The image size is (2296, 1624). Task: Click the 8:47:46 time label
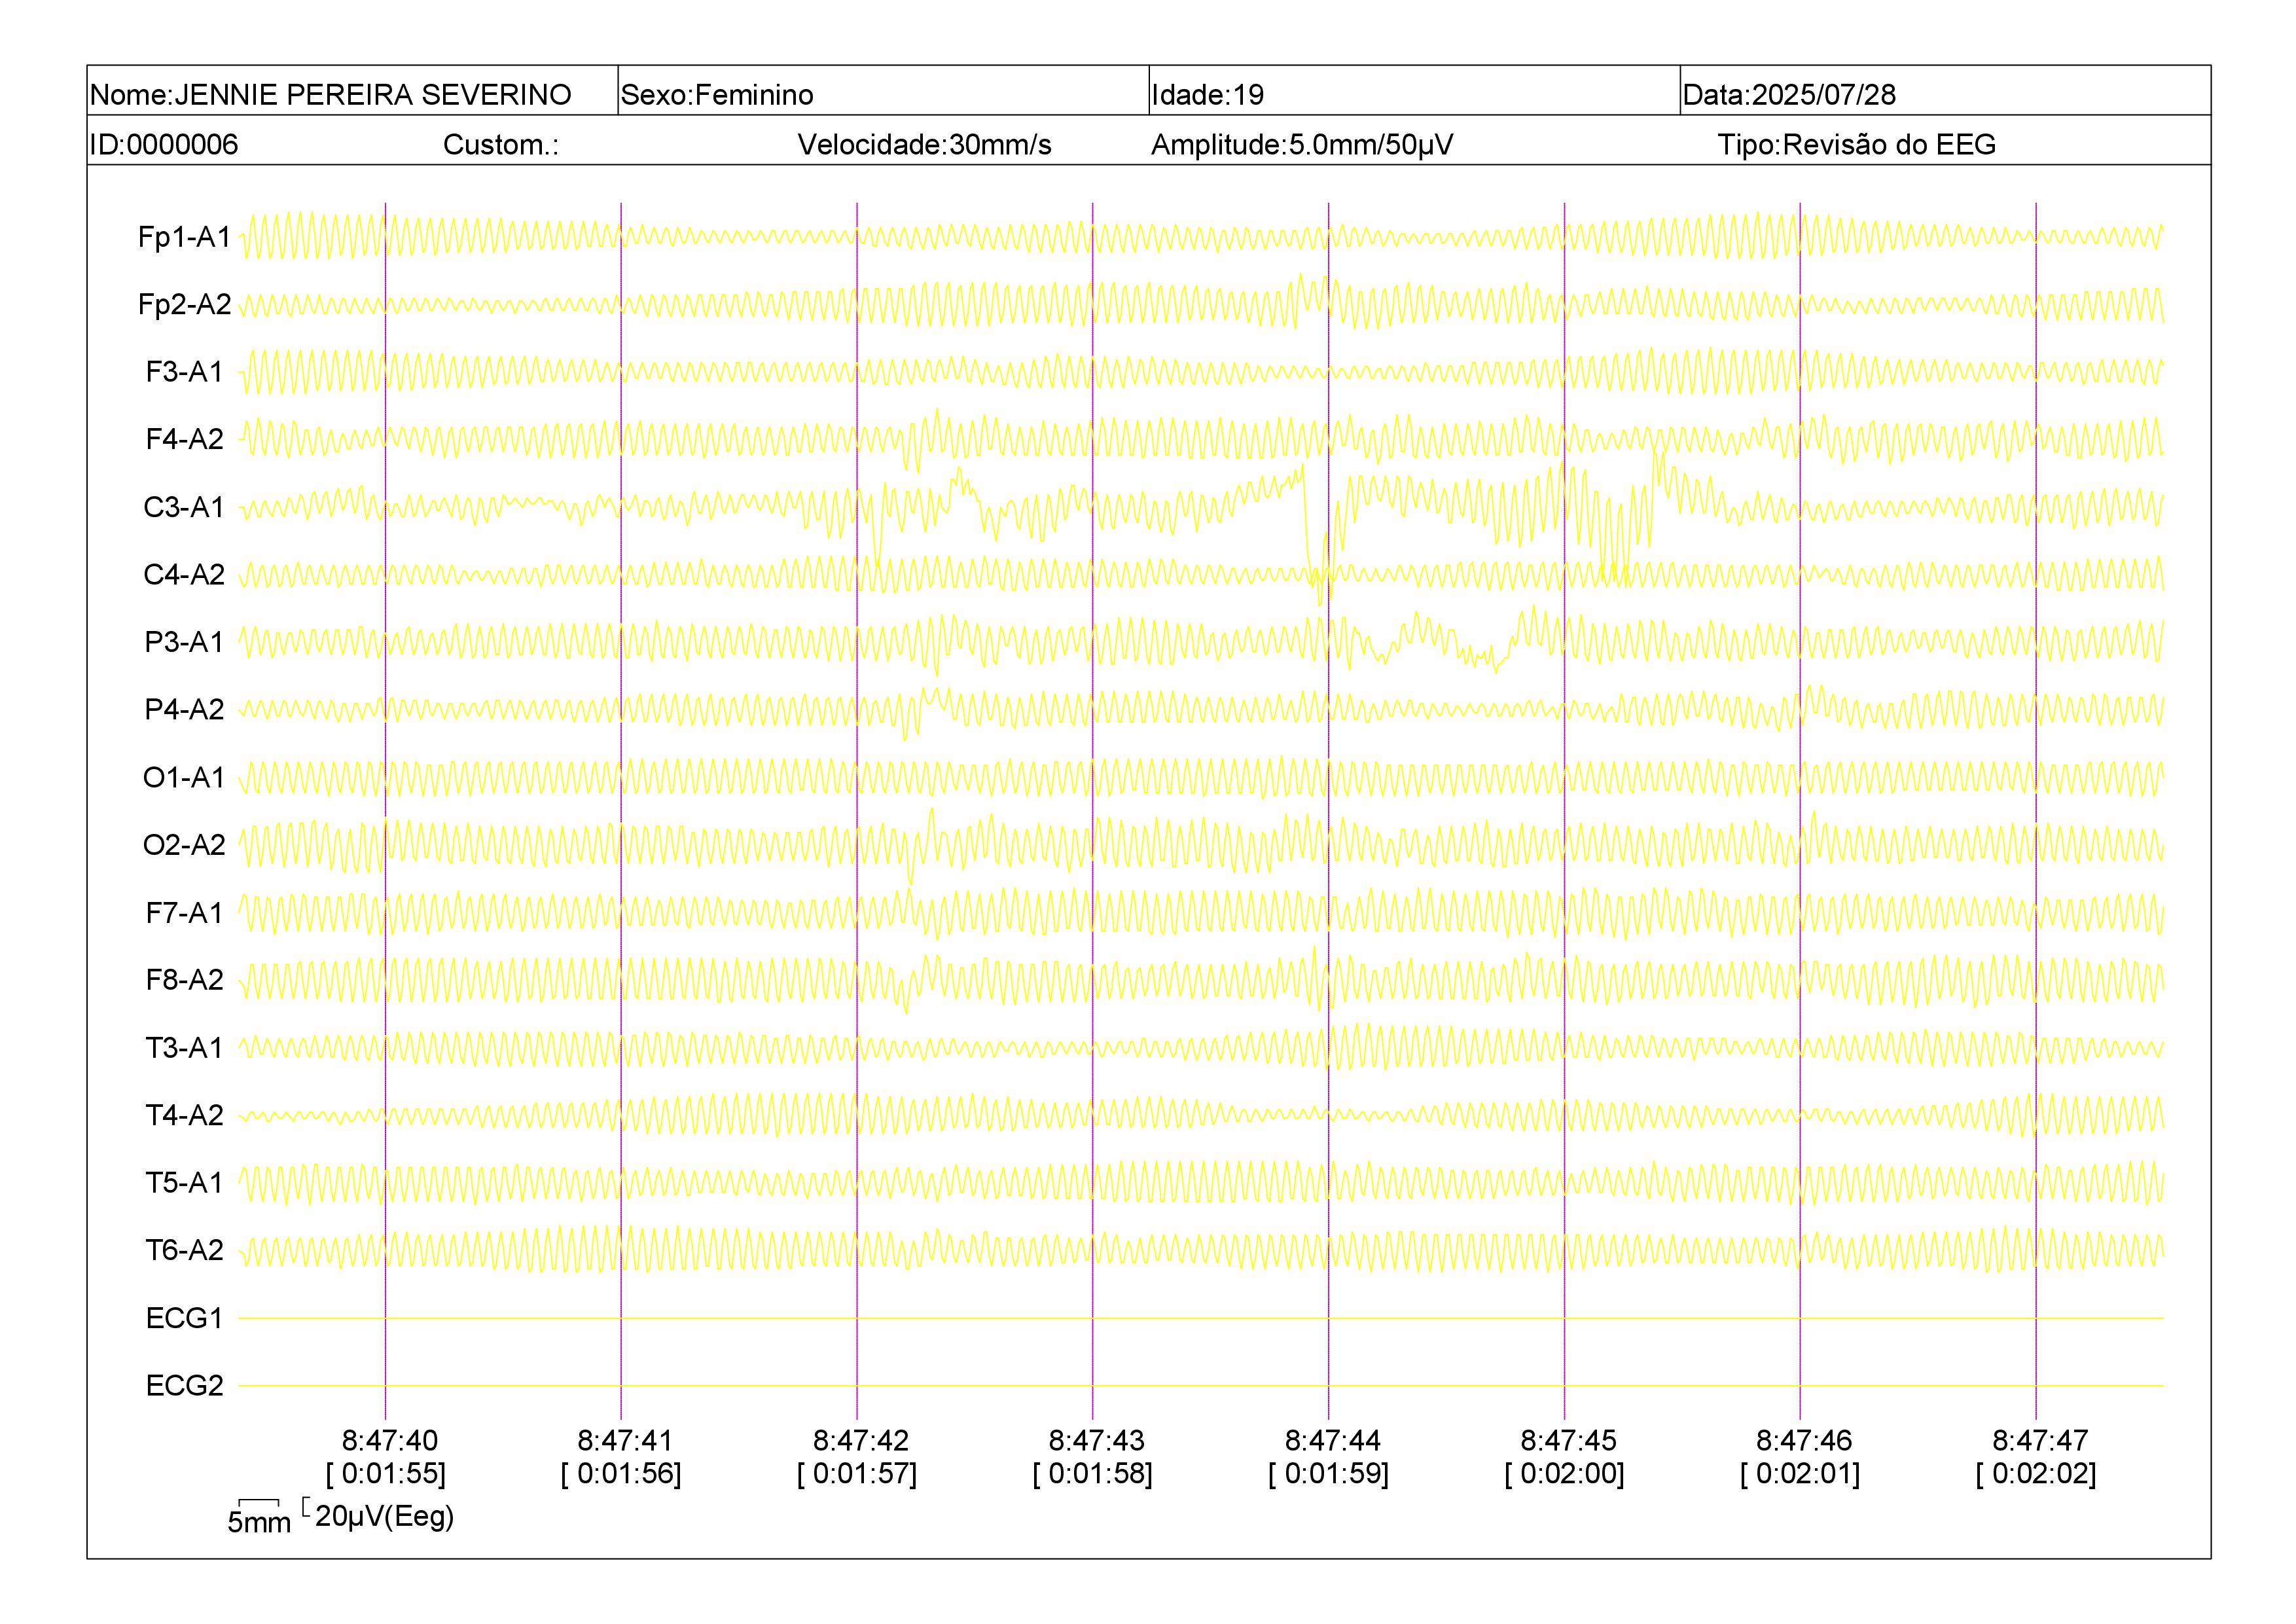[1805, 1441]
